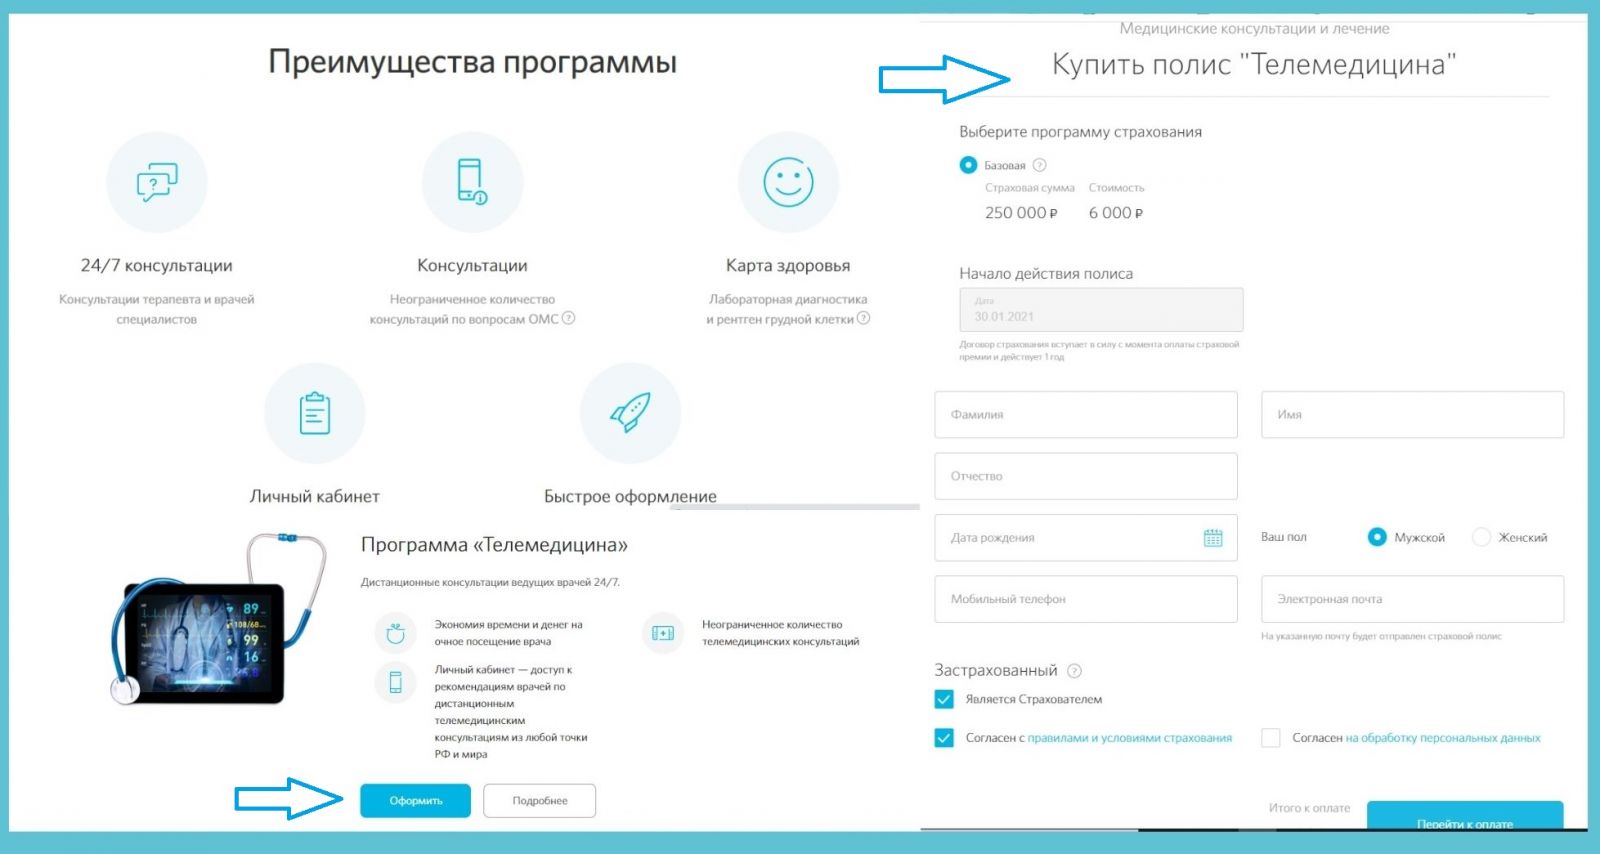Screen dimensions: 1600x854
Task: Select the Базовая insurance program radio
Action: pos(968,165)
